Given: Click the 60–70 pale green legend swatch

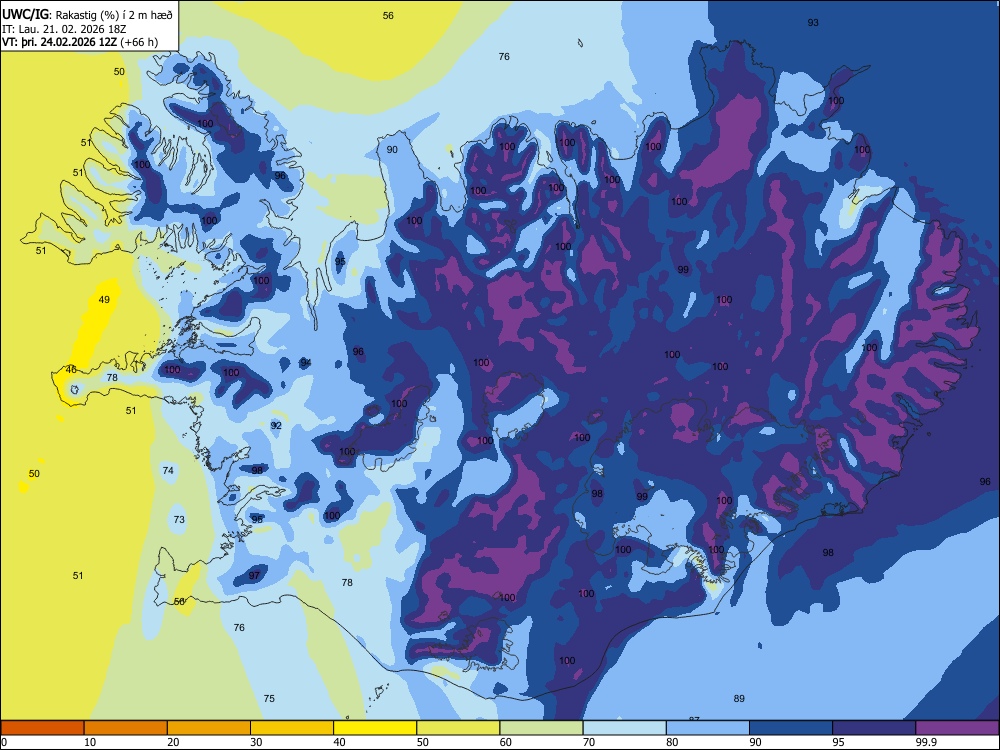Looking at the screenshot, I should (x=541, y=728).
